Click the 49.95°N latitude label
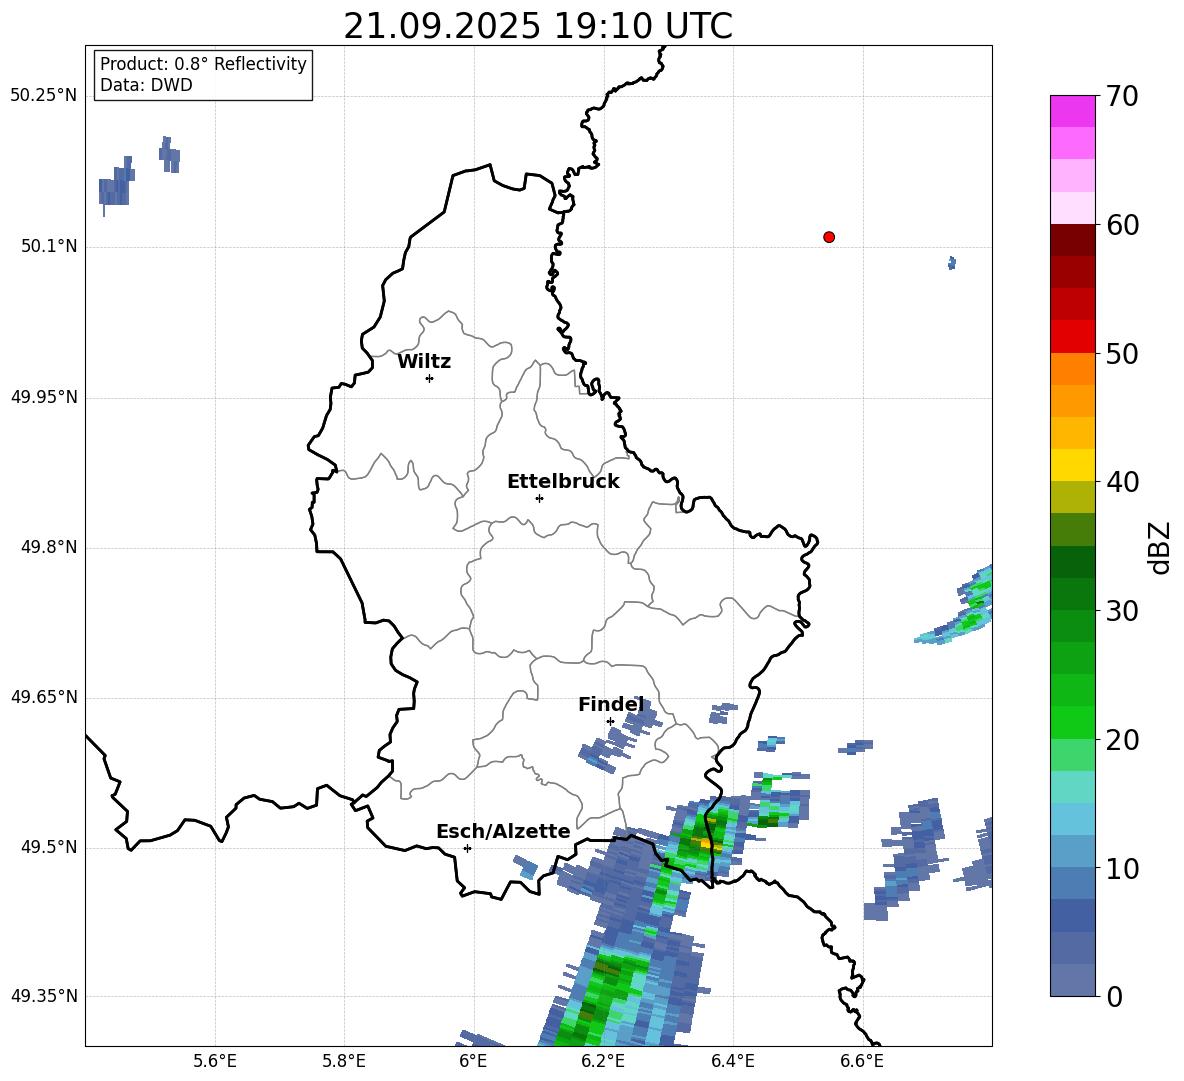 (x=44, y=397)
